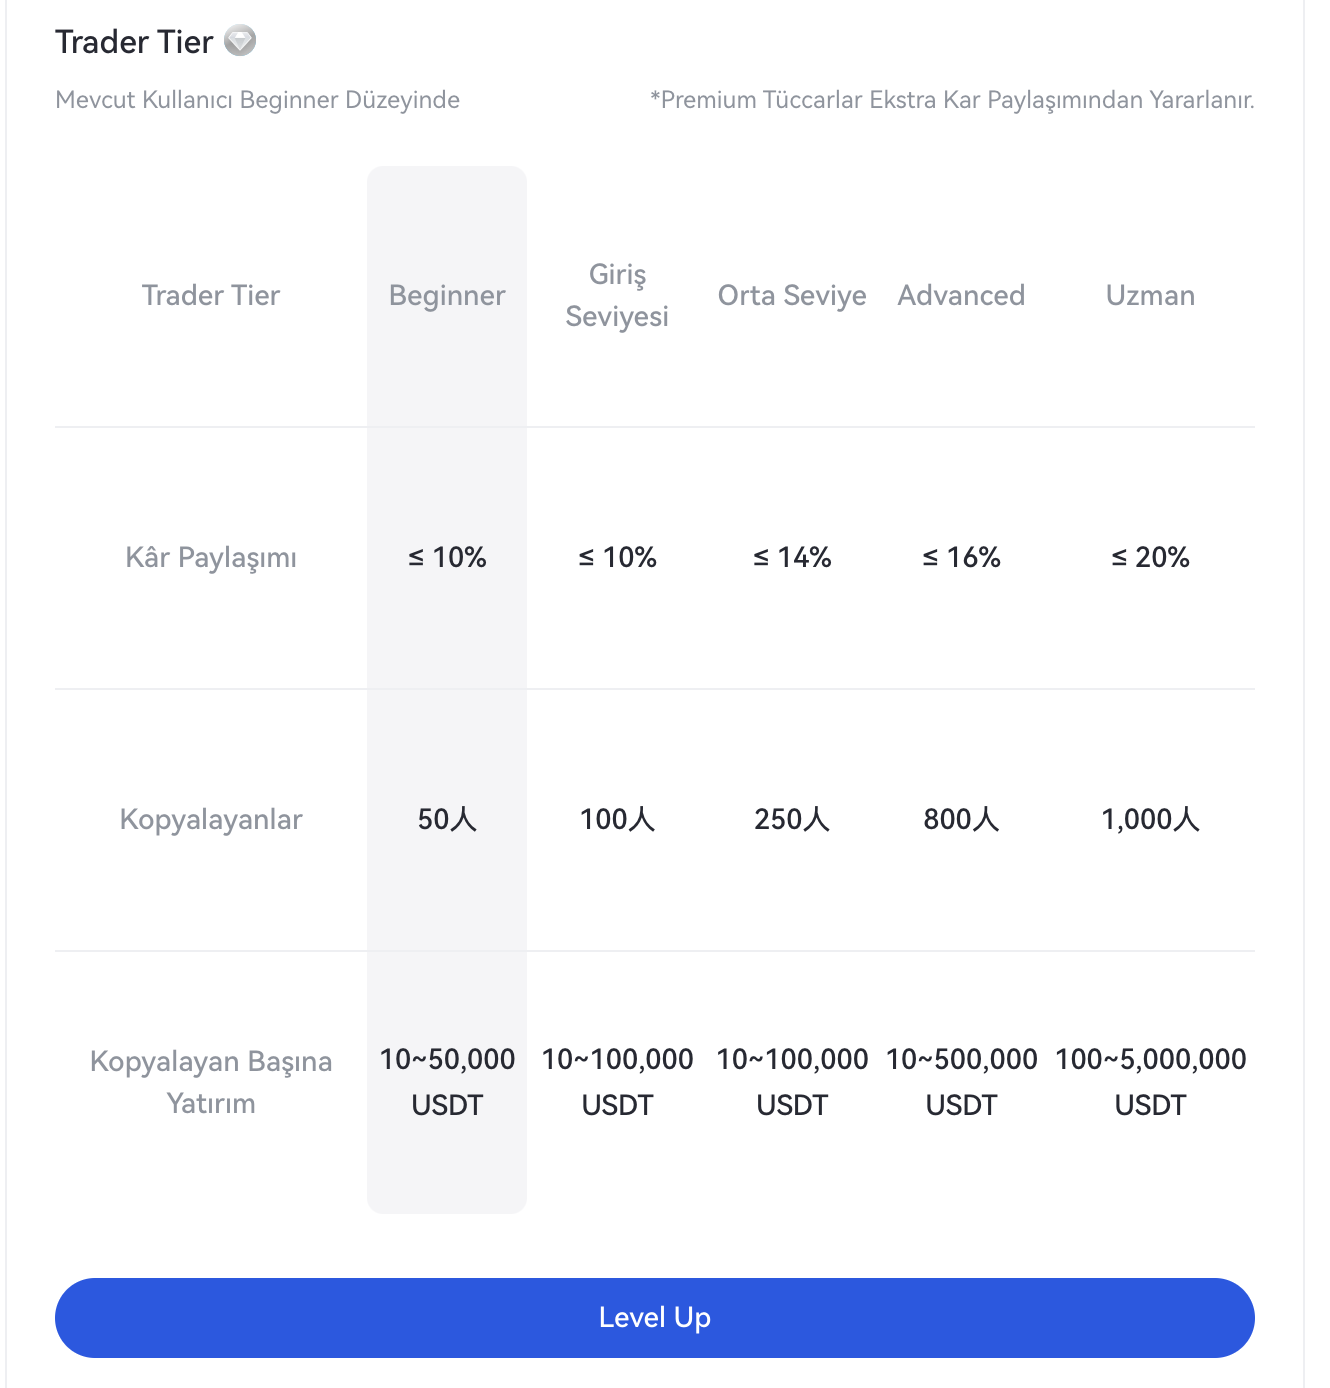
Task: Click the Premium Tüccarlar note text
Action: pyautogui.click(x=952, y=100)
